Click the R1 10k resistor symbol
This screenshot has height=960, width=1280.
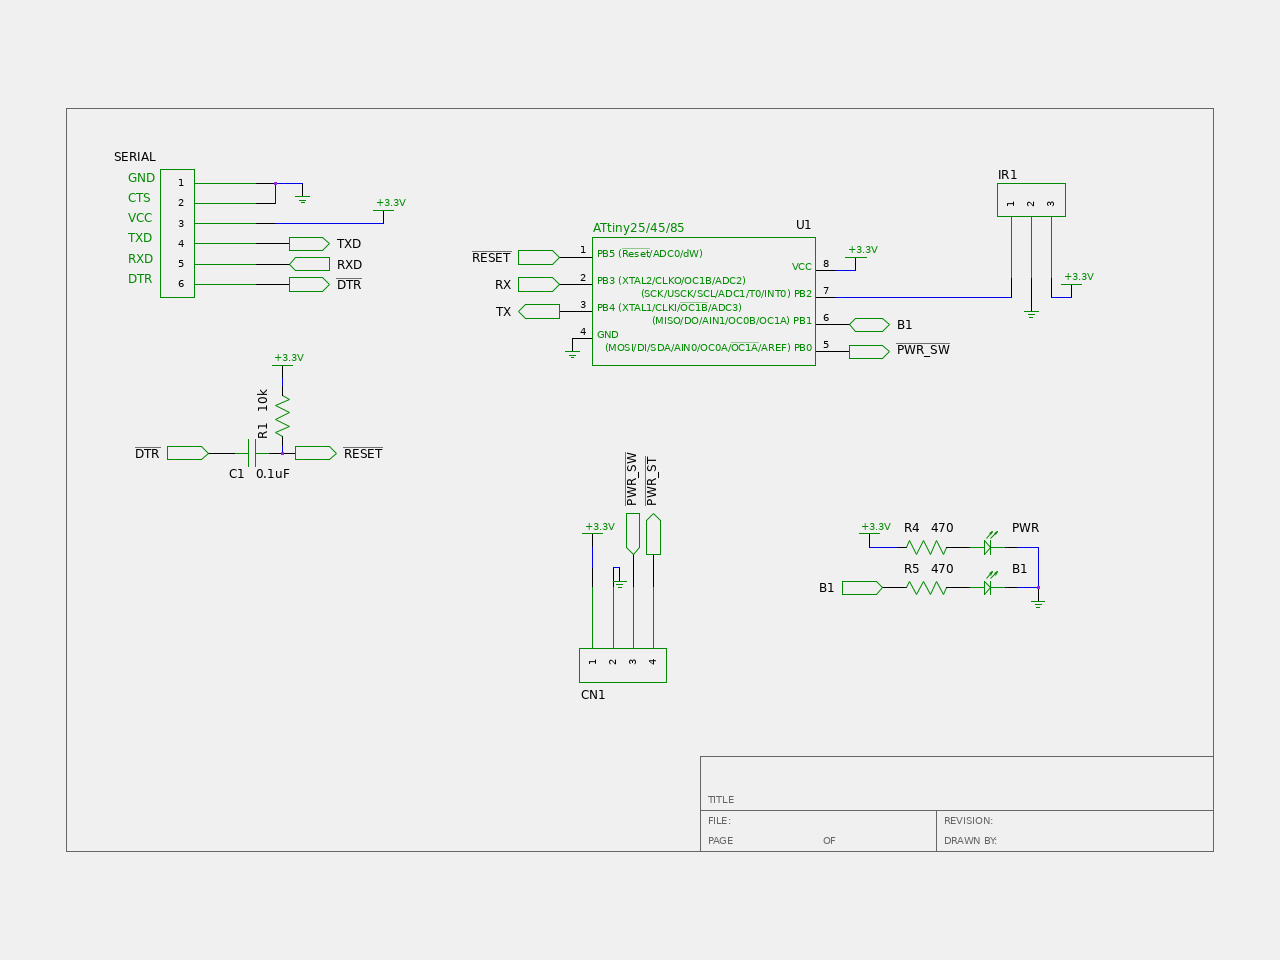click(282, 415)
